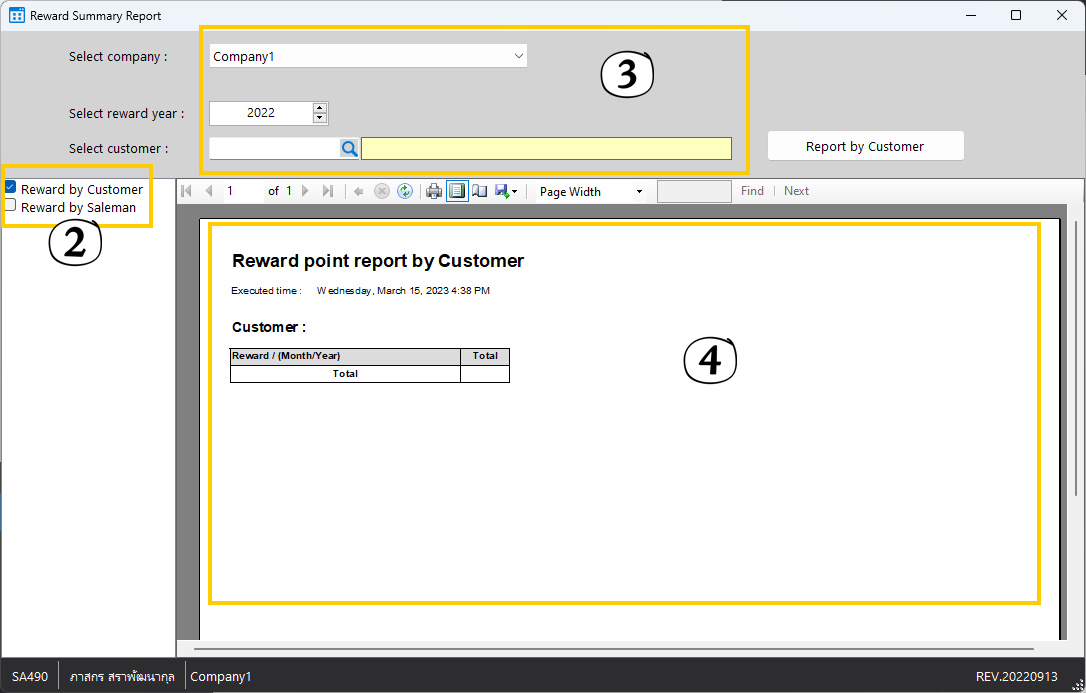Image resolution: width=1086 pixels, height=693 pixels.
Task: Uncheck Reward by Customer checkbox
Action: [10, 188]
